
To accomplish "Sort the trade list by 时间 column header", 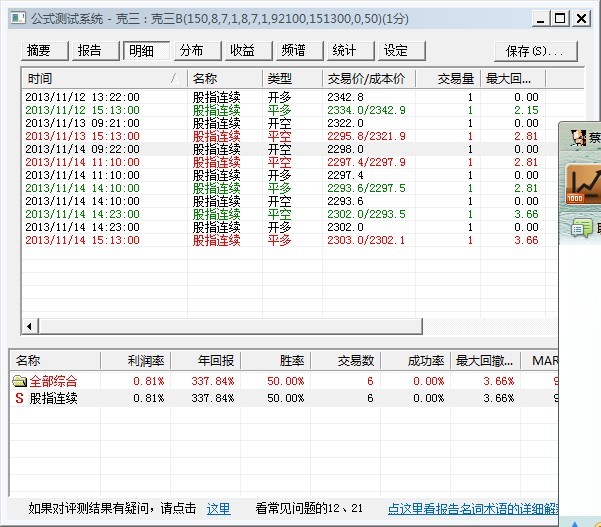I will (100, 78).
